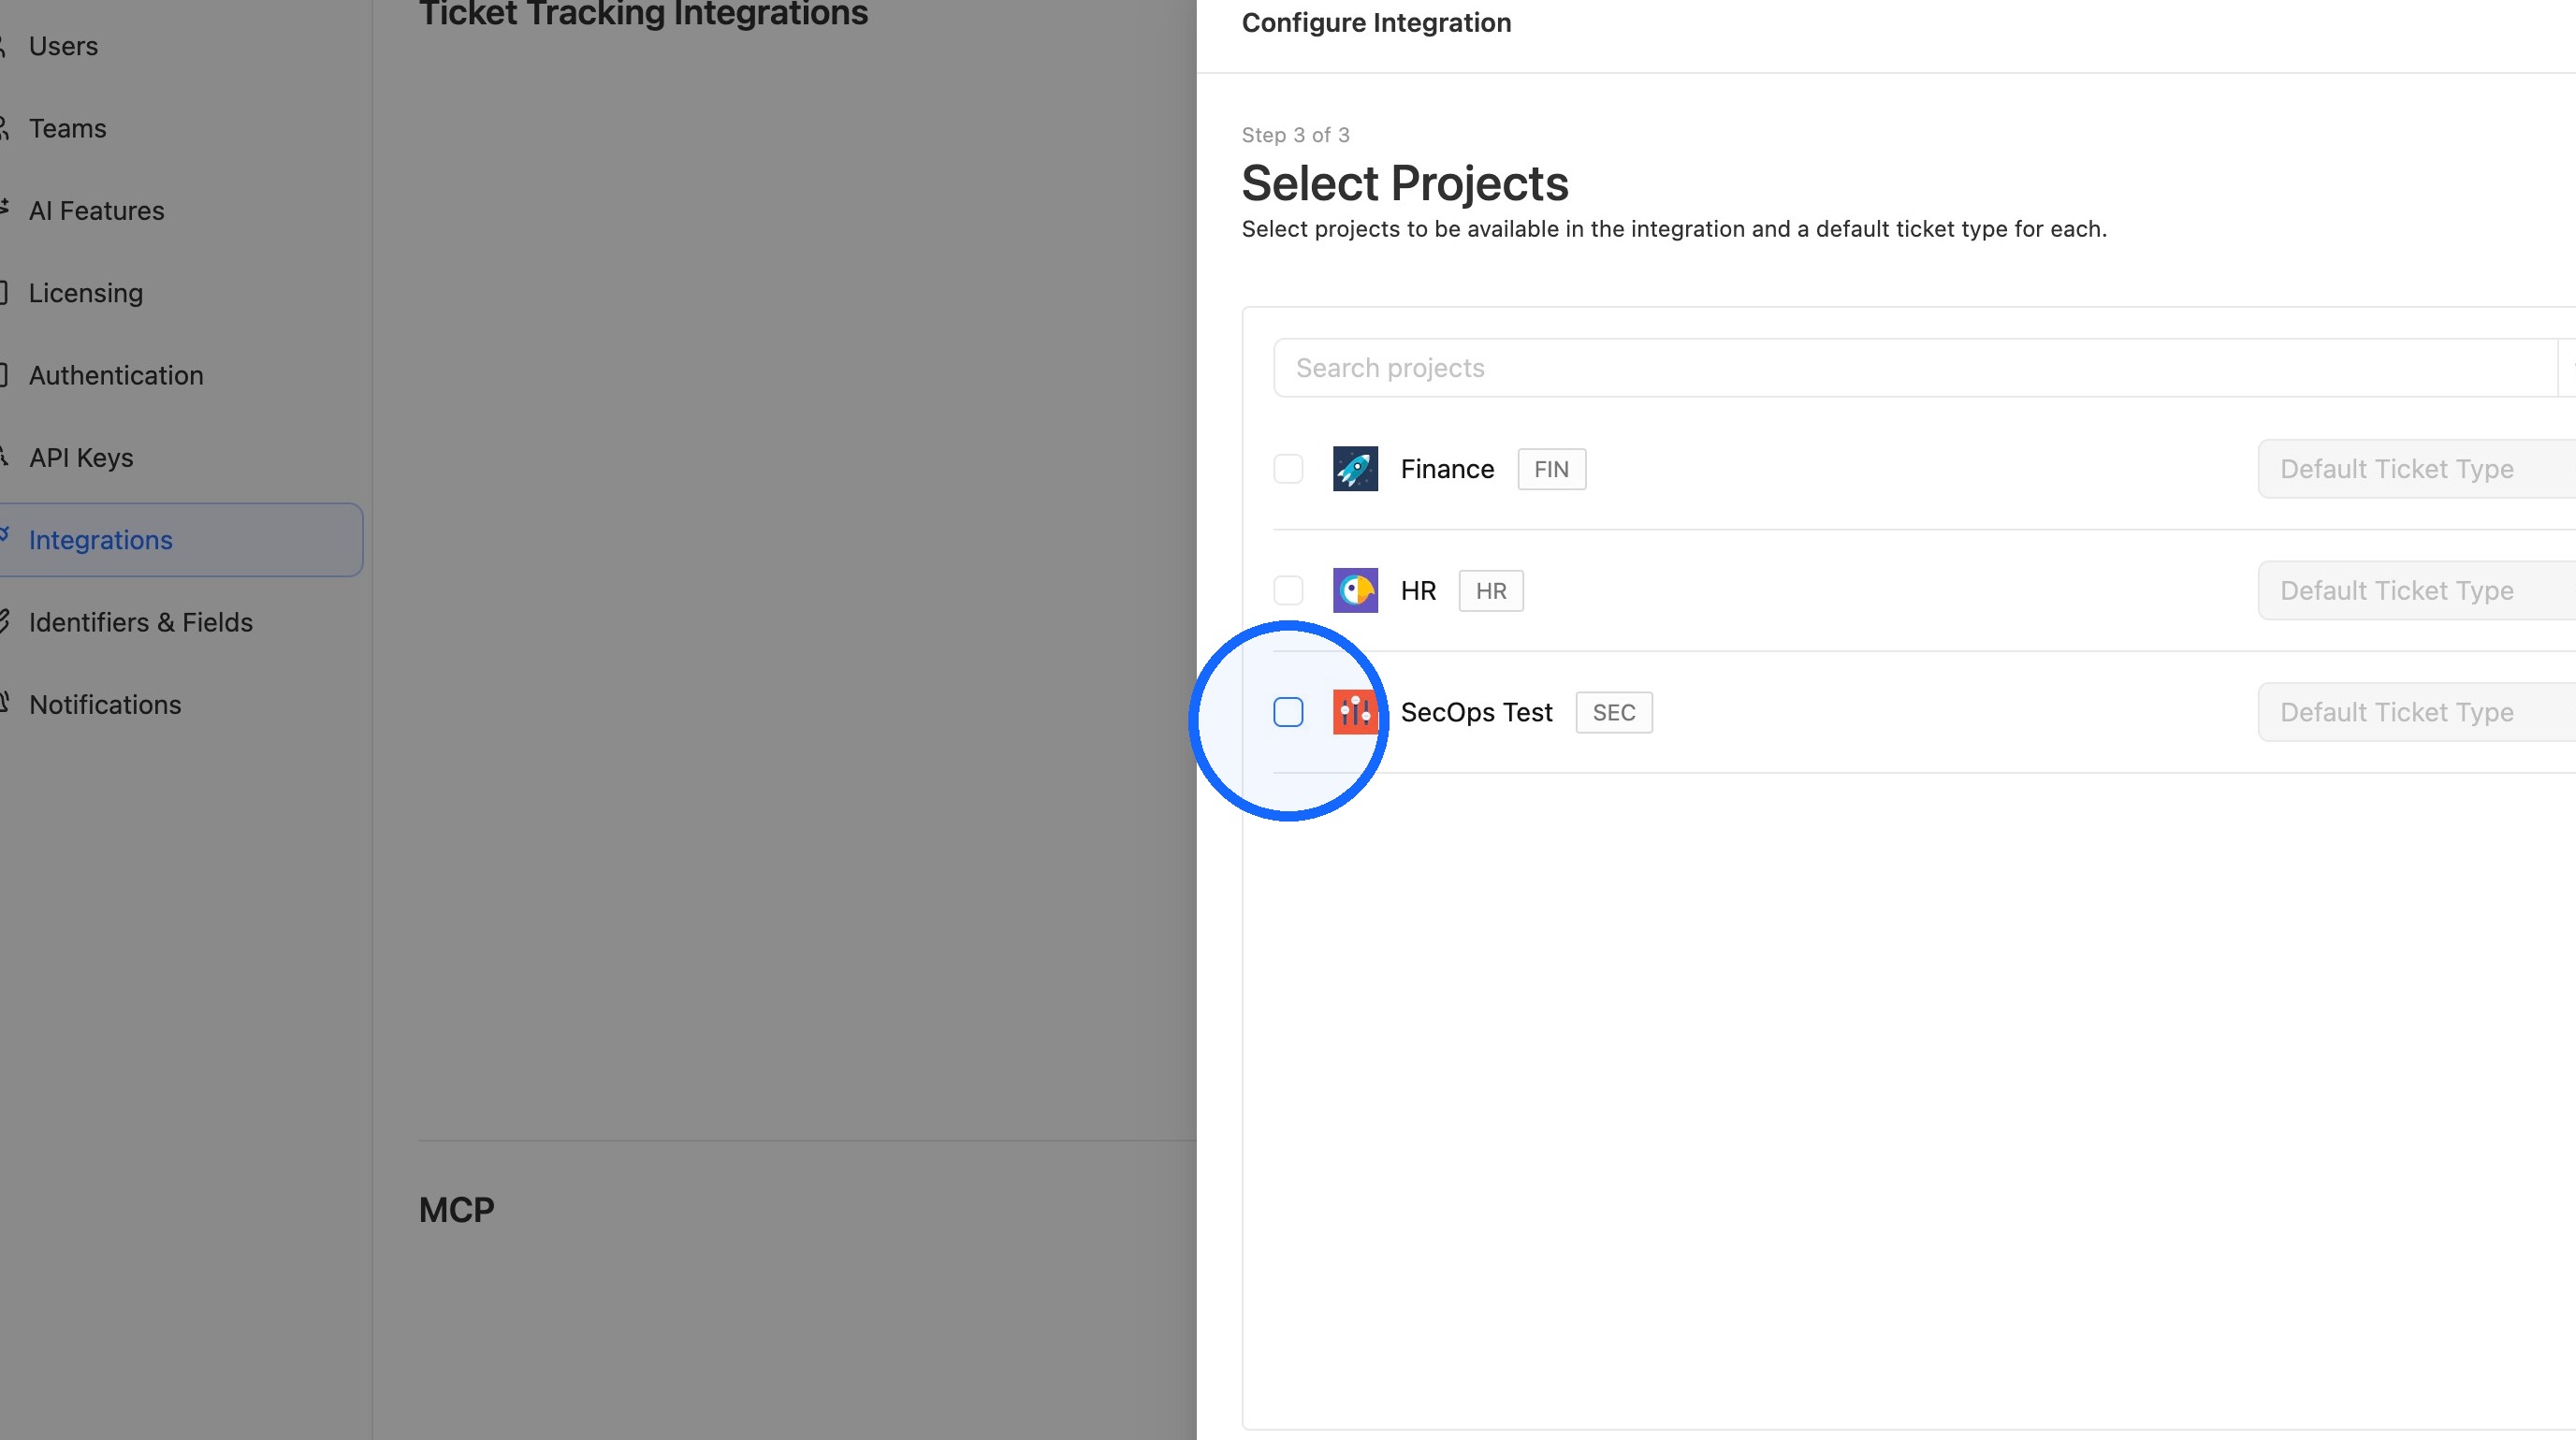Screen dimensions: 2576x1440
Task: Open Default Ticket Type dropdown for HR
Action: click(x=2417, y=590)
